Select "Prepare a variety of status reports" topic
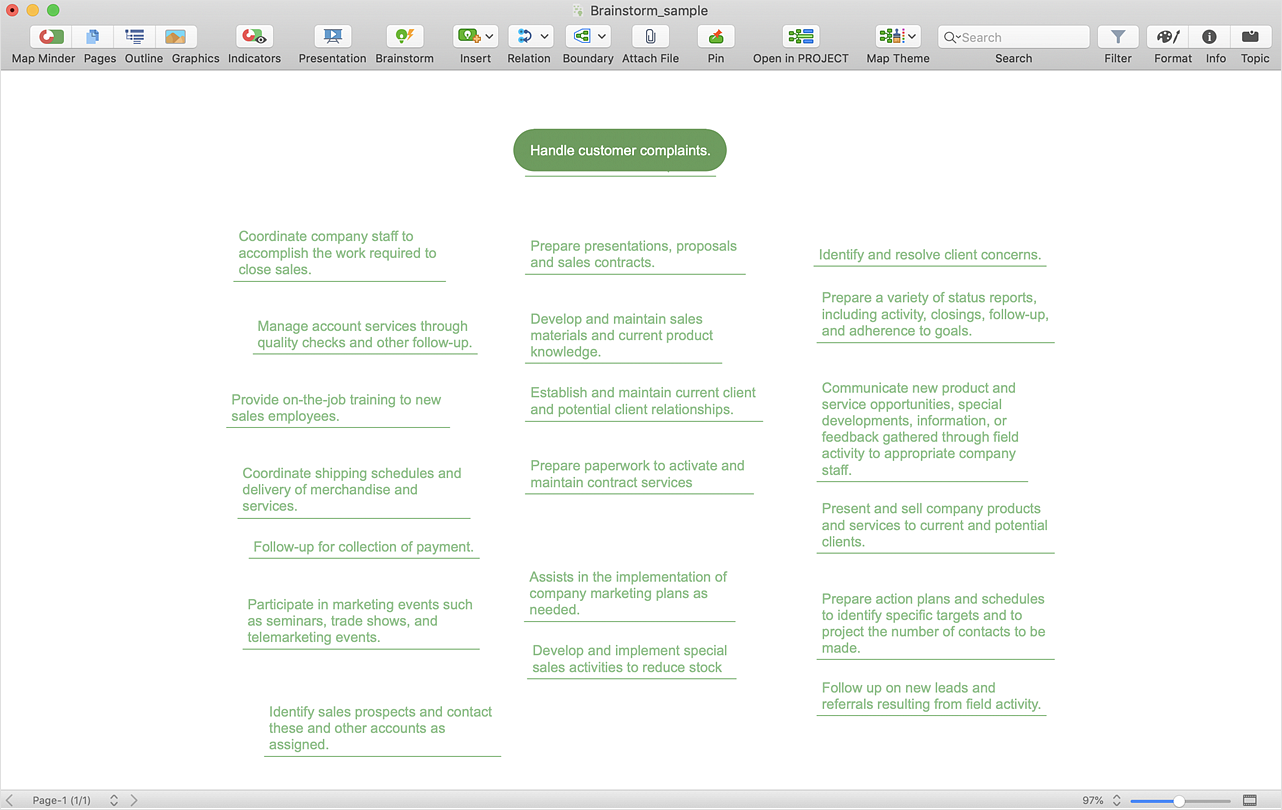1282x810 pixels. (x=935, y=314)
